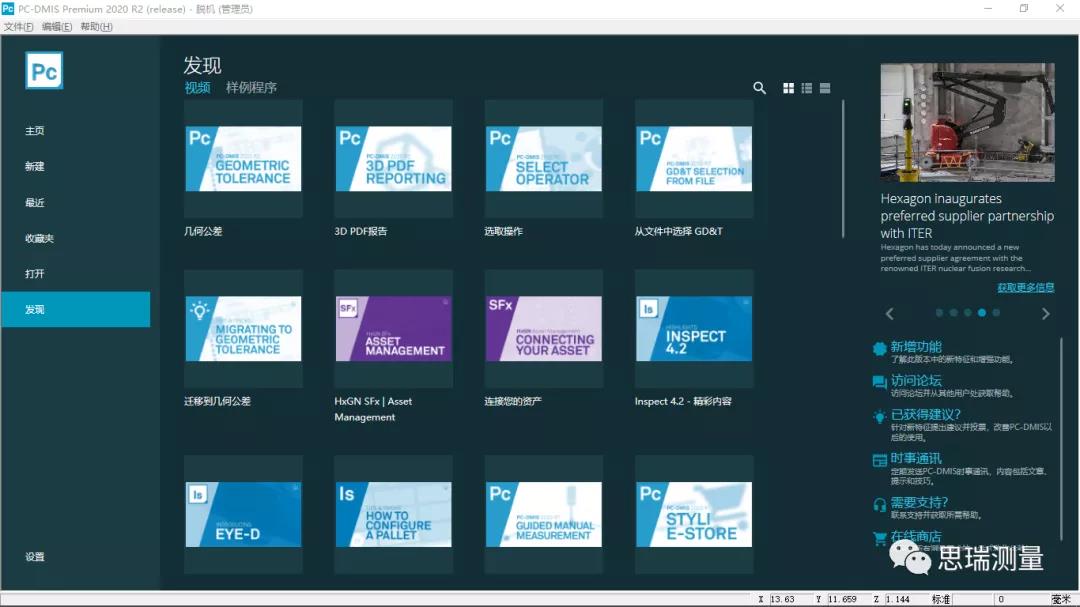Image resolution: width=1080 pixels, height=607 pixels.
Task: Open the Geometric Tolerance video thumbnail
Action: (x=243, y=159)
